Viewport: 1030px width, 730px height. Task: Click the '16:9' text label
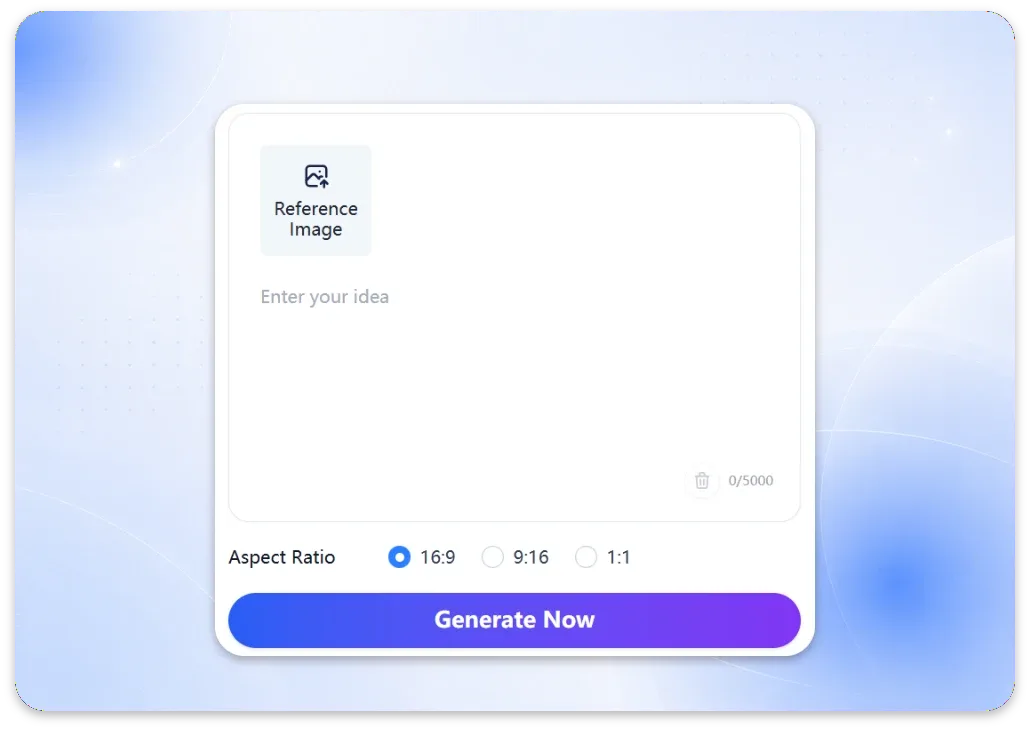(437, 557)
